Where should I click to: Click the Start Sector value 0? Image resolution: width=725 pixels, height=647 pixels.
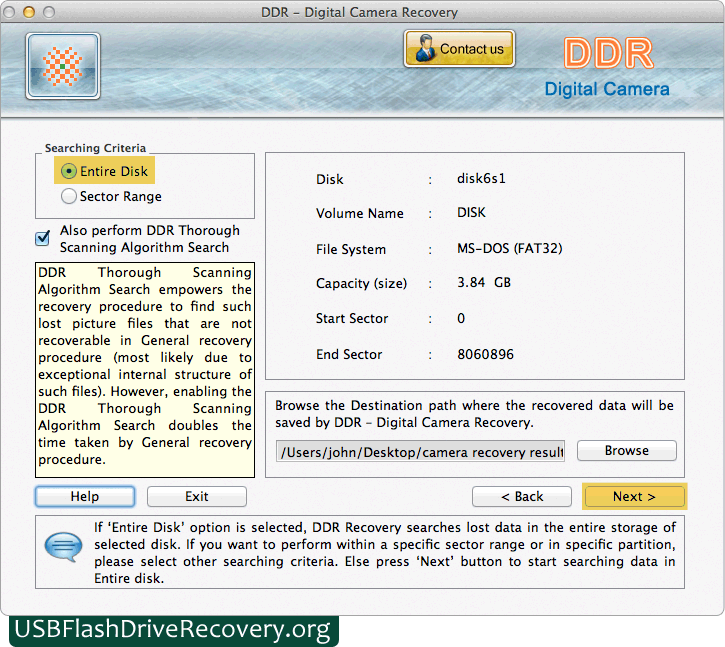pyautogui.click(x=461, y=318)
